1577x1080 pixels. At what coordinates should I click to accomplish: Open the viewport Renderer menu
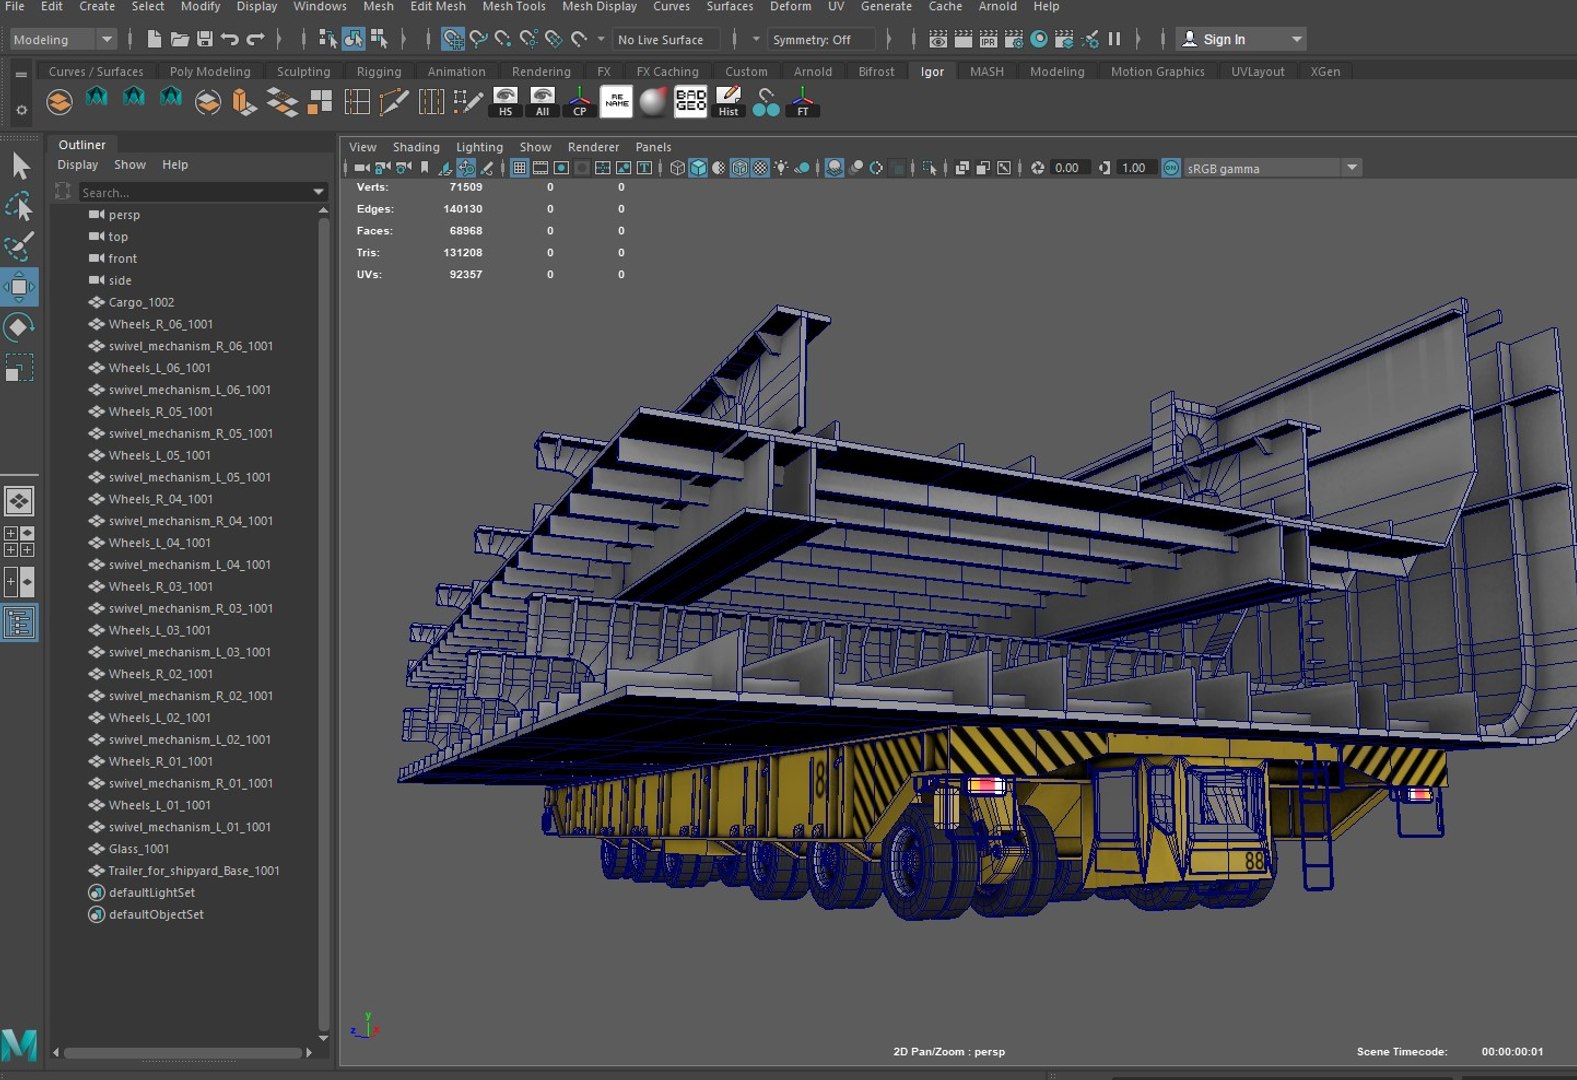593,147
